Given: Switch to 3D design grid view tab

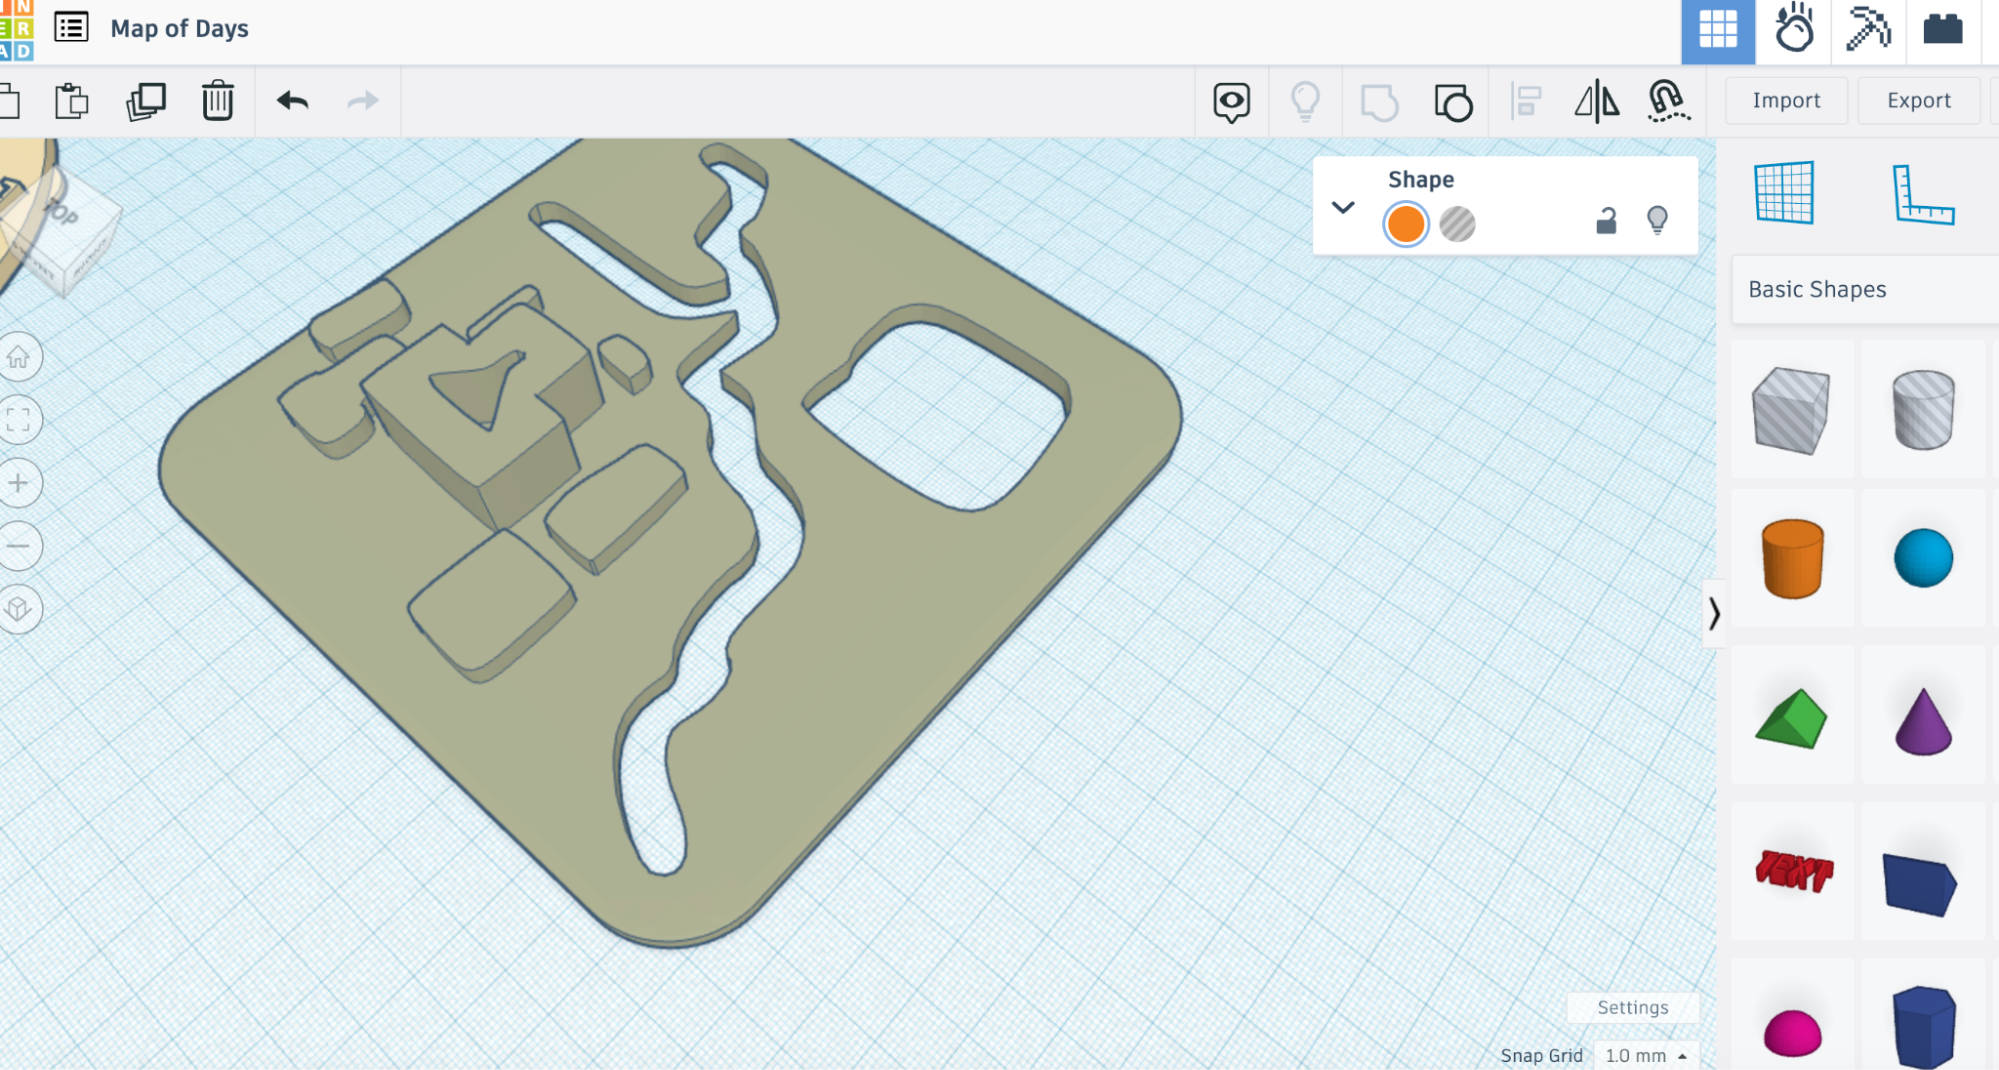Looking at the screenshot, I should [x=1717, y=30].
